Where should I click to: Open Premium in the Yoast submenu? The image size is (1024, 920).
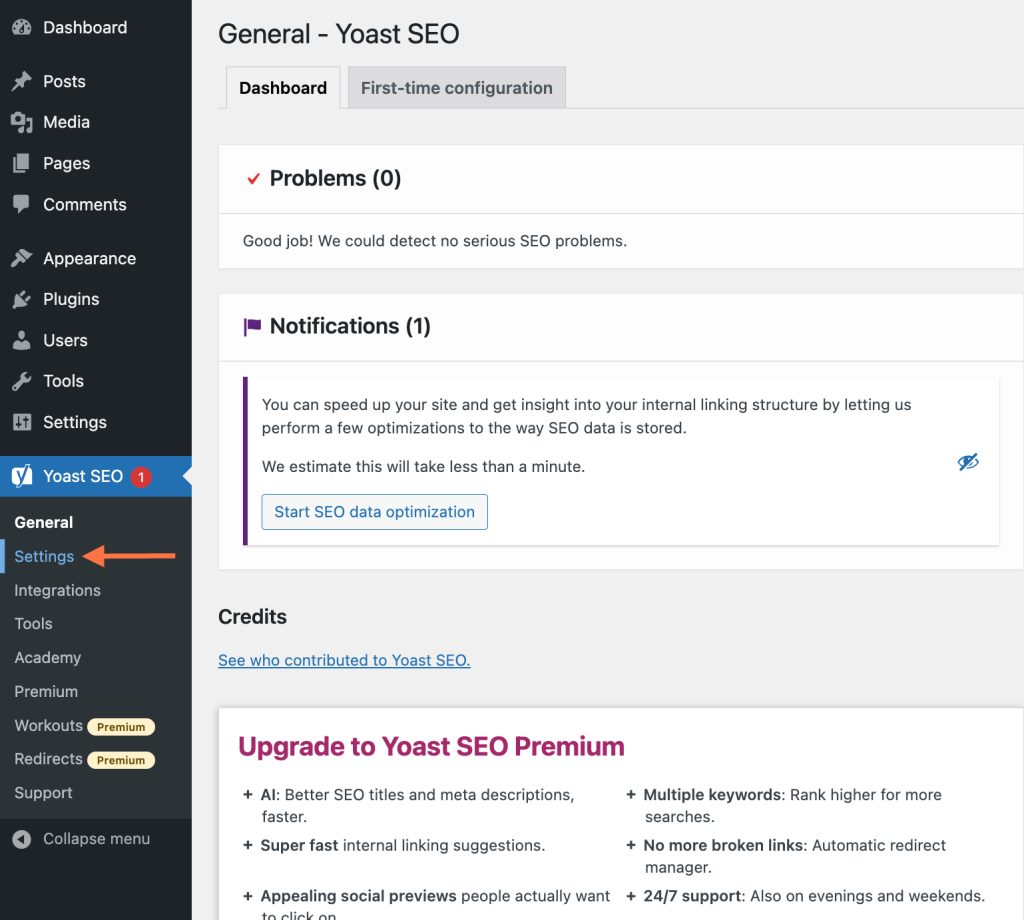point(46,691)
